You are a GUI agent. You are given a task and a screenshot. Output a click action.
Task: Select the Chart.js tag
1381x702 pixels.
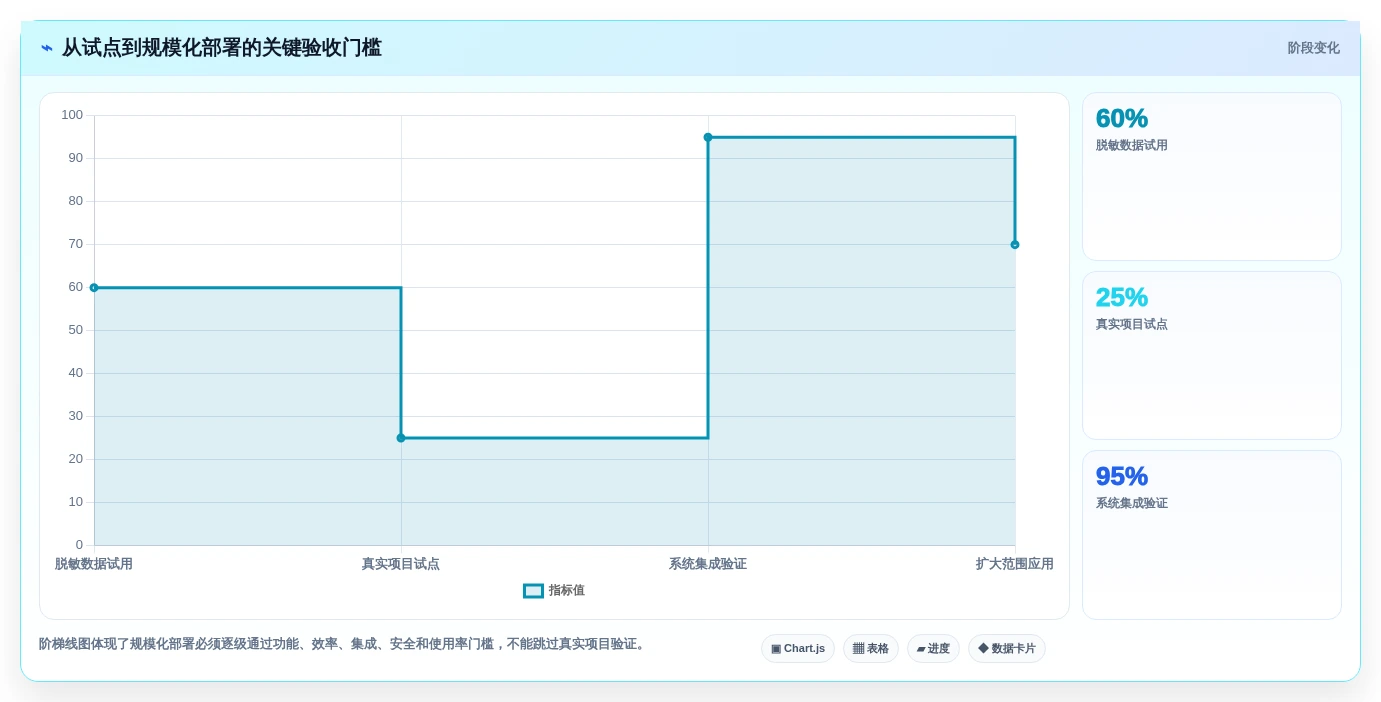pyautogui.click(x=798, y=649)
